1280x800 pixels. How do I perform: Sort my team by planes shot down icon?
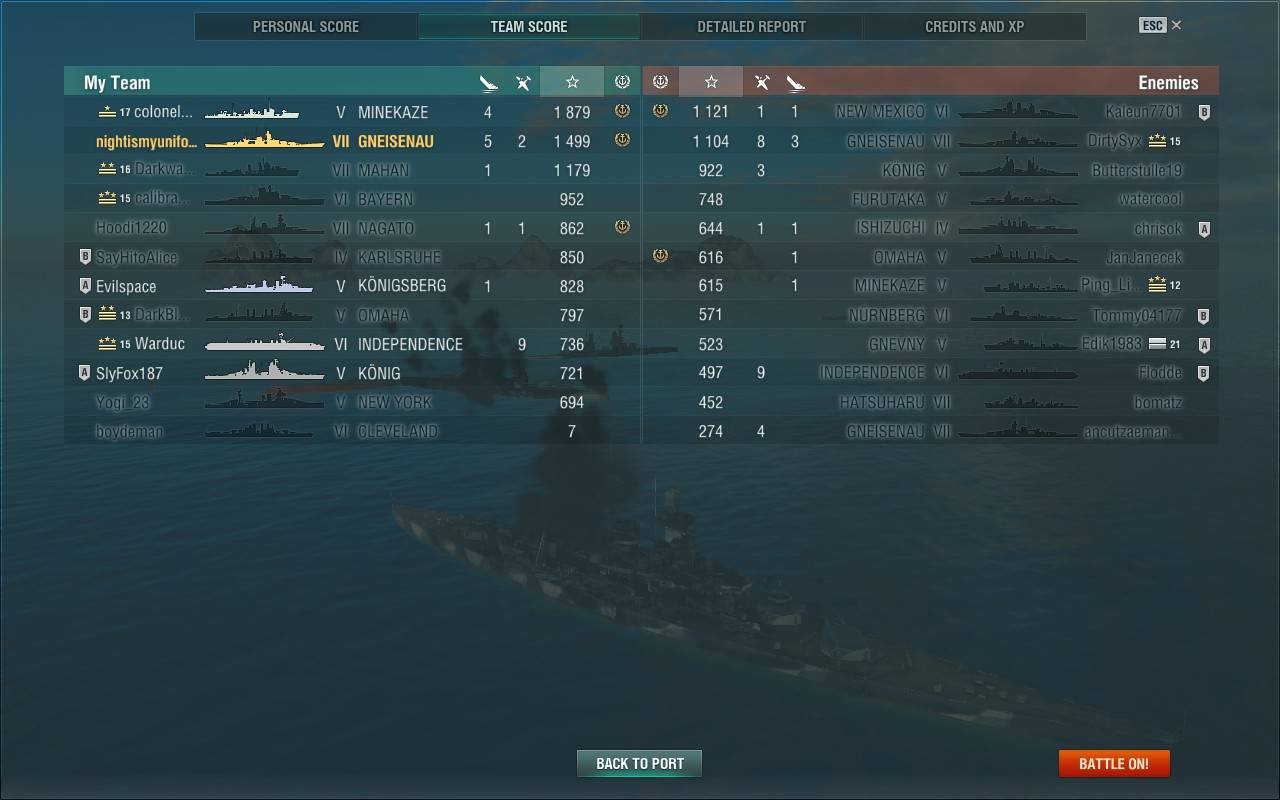click(x=522, y=83)
